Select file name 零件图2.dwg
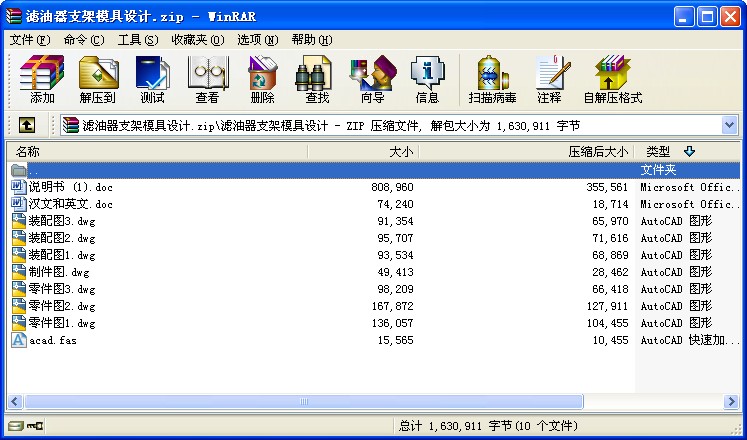The width and height of the screenshot is (747, 440). click(62, 306)
